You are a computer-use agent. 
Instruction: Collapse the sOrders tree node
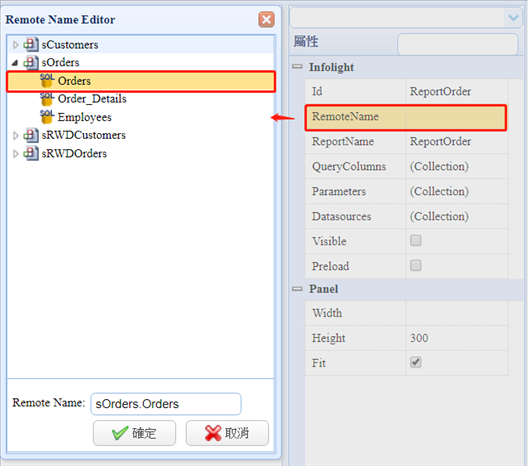click(15, 63)
